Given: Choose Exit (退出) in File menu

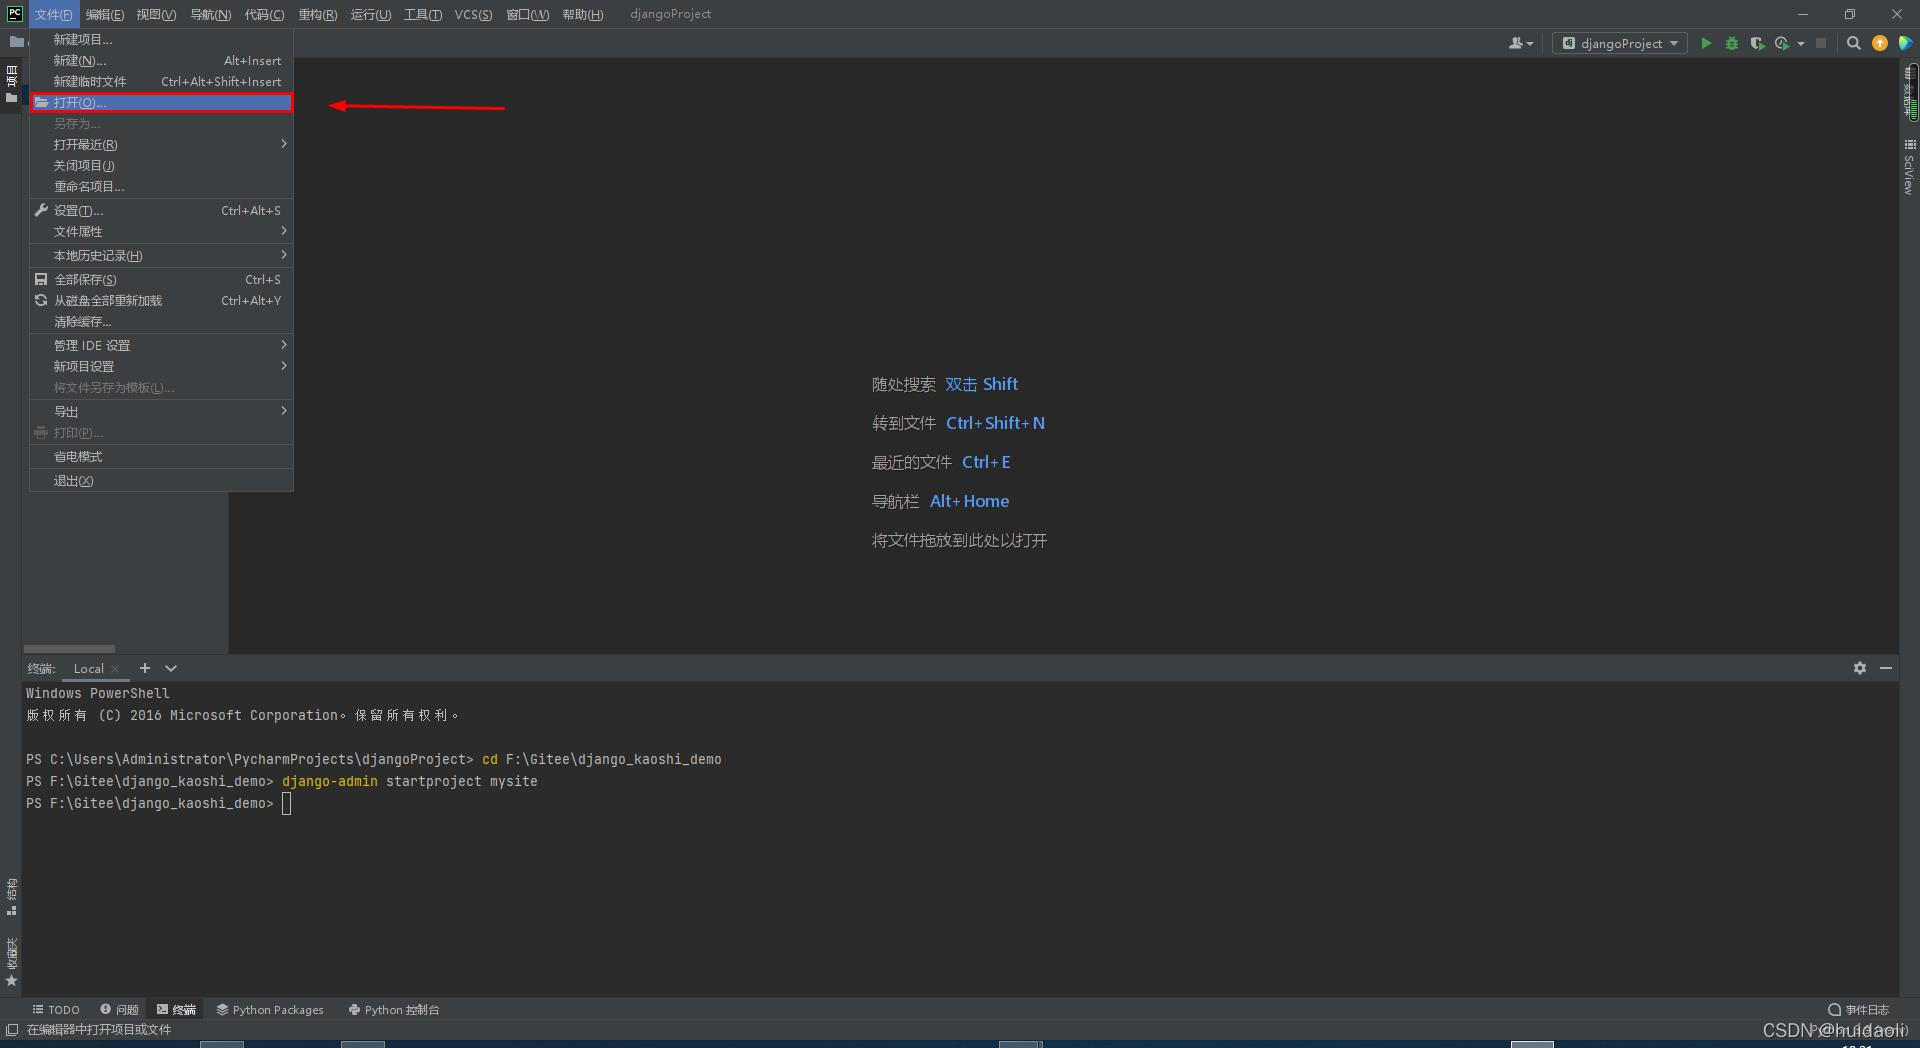Looking at the screenshot, I should coord(161,481).
